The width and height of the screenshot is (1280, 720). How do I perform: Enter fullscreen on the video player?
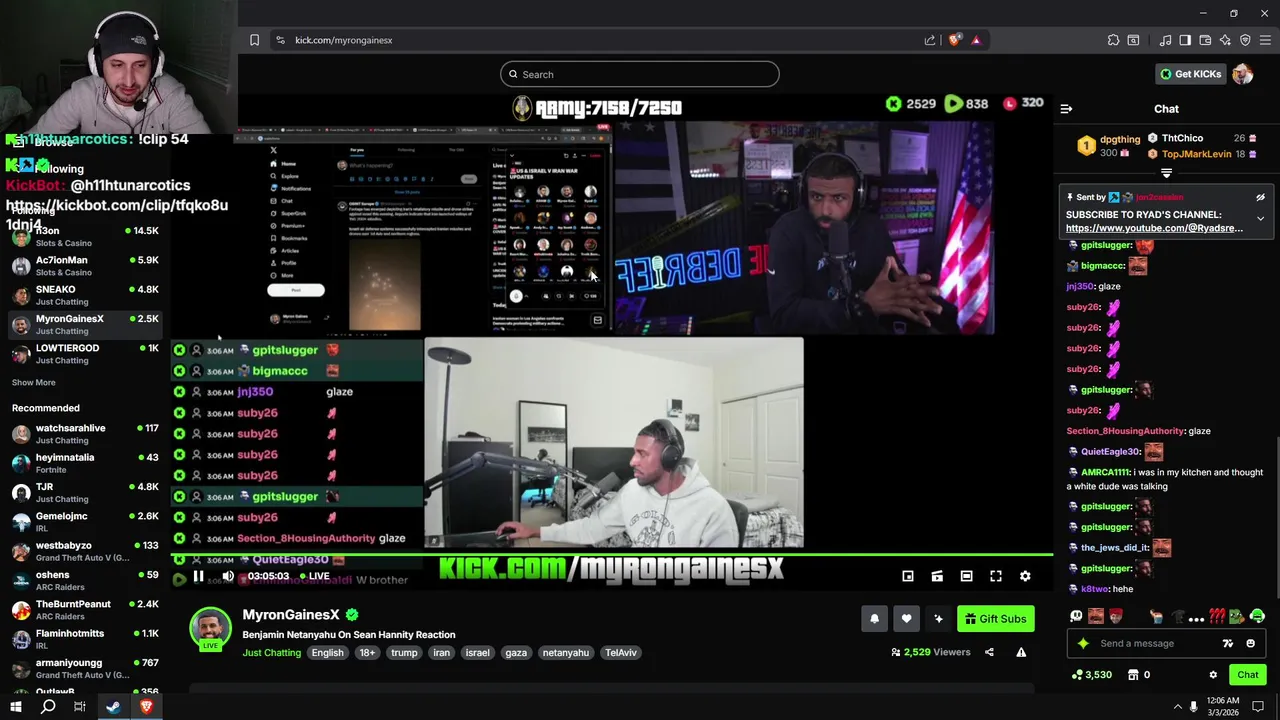996,576
